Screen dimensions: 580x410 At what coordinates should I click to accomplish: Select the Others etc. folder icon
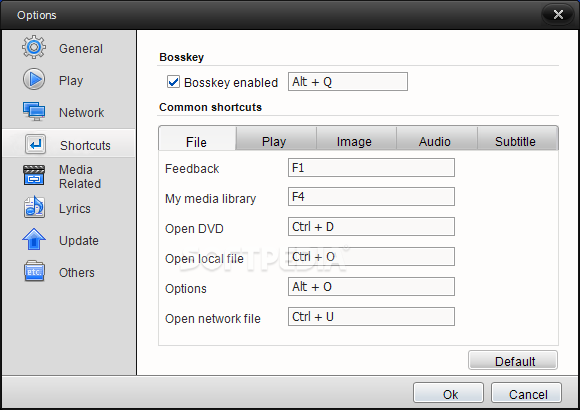tap(34, 271)
